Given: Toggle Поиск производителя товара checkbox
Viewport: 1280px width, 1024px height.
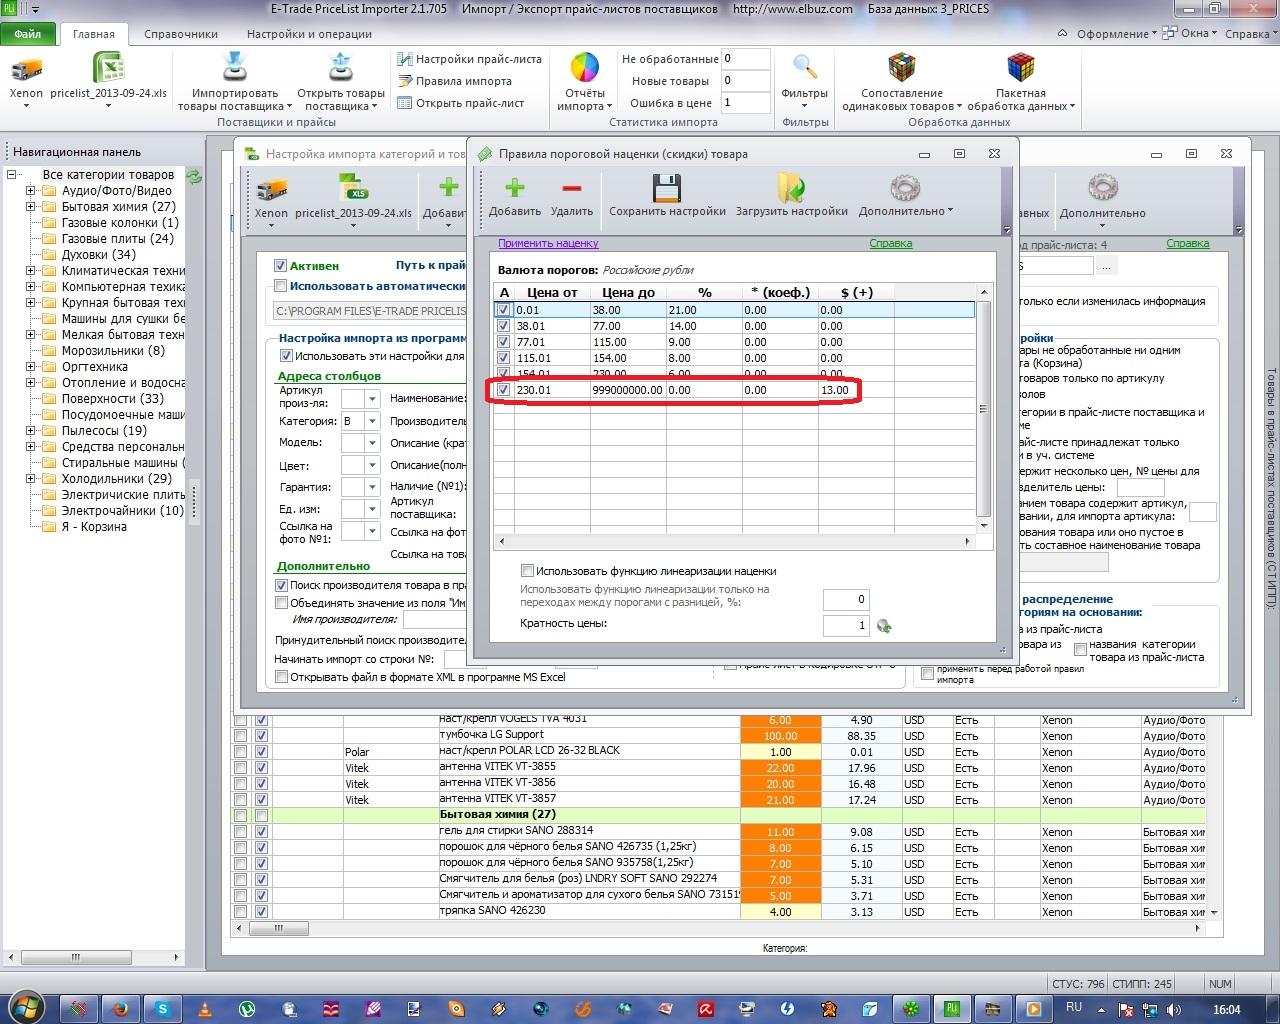Looking at the screenshot, I should click(282, 585).
